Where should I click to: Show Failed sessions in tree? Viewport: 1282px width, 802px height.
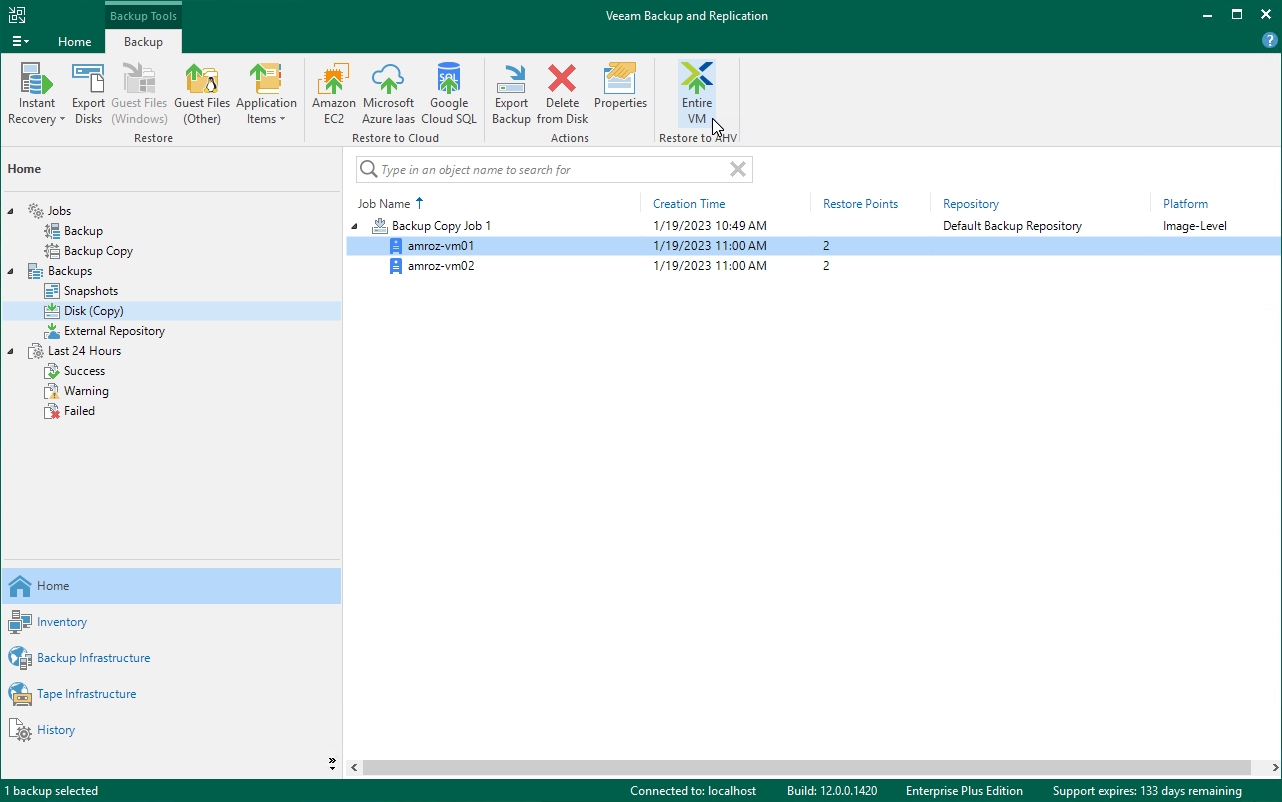click(79, 411)
